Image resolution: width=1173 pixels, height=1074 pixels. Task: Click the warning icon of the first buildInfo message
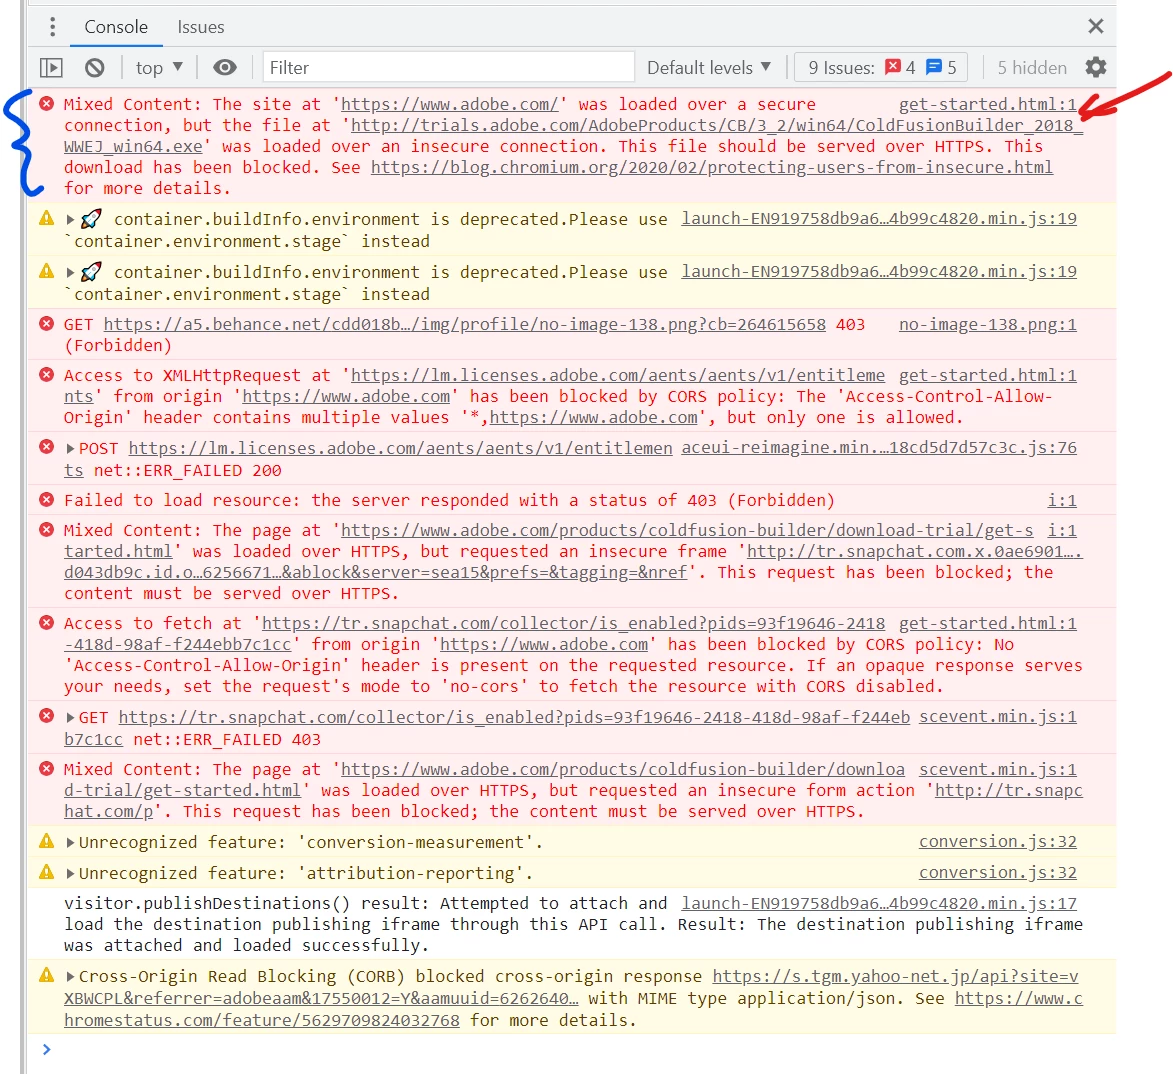[46, 218]
